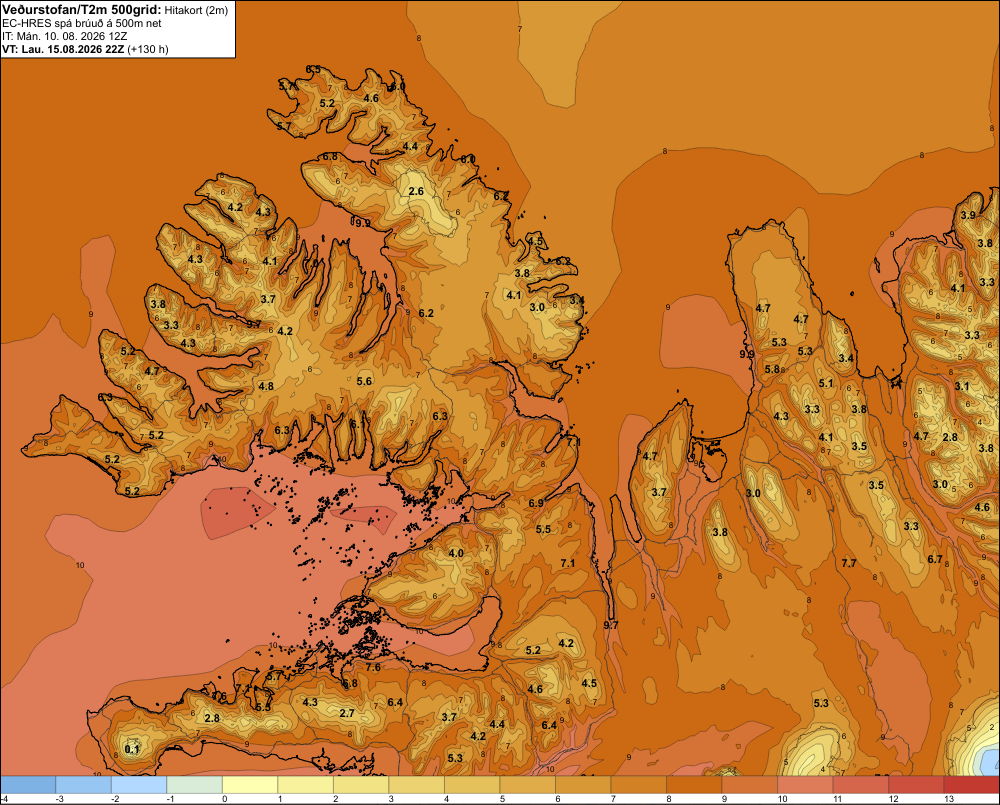The height and width of the screenshot is (805, 1000).
Task: Click the 4.8 temperature label
Action: 266,386
